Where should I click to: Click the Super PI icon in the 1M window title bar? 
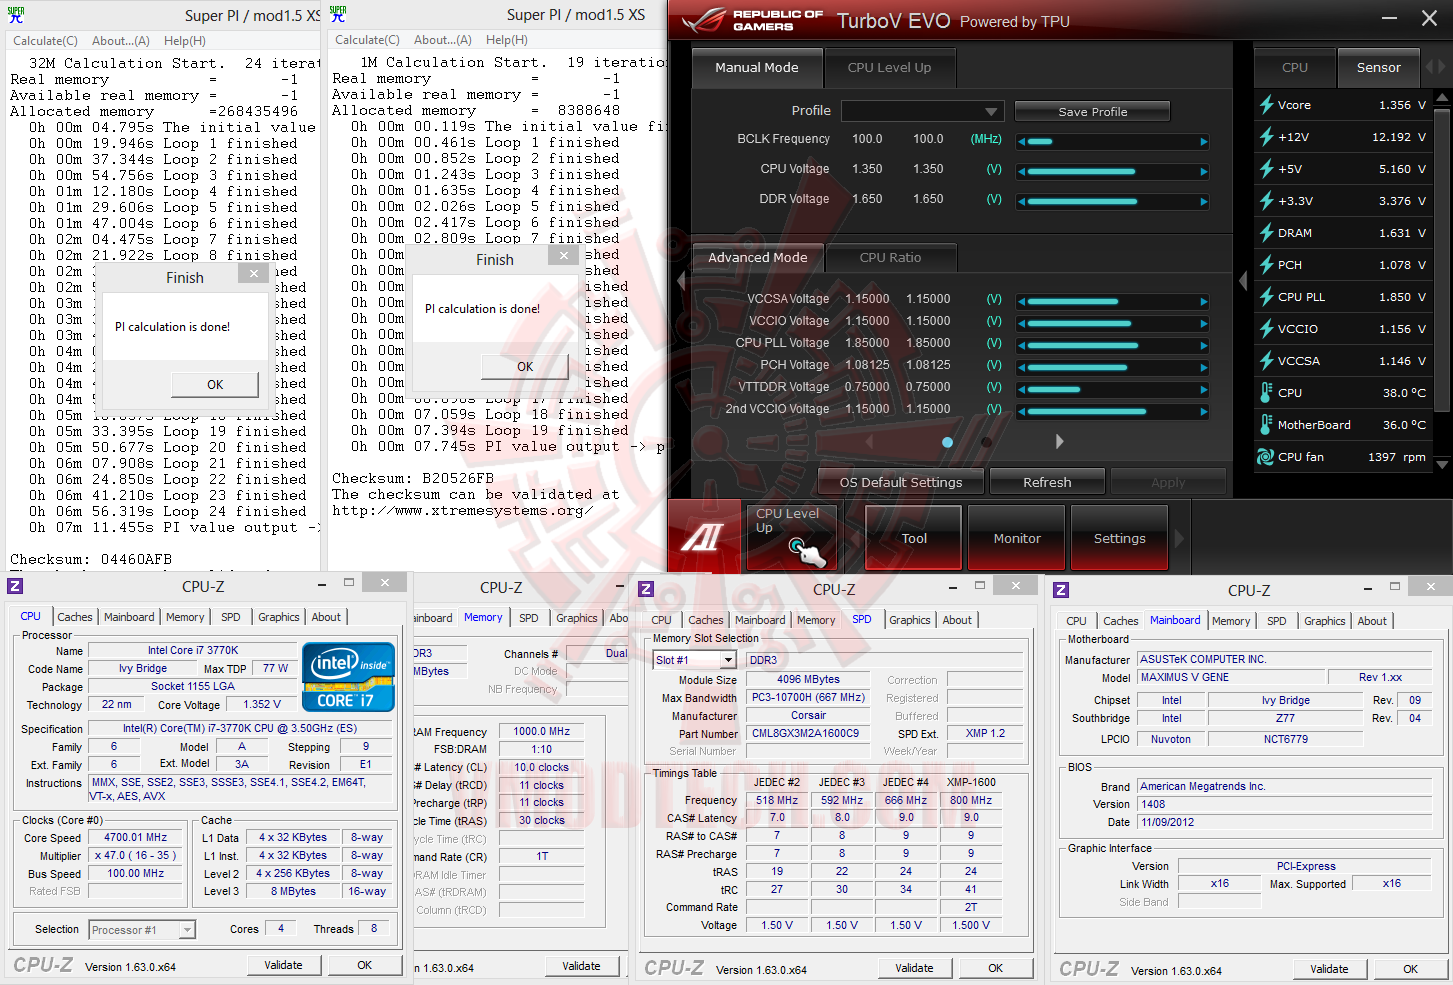coord(338,14)
